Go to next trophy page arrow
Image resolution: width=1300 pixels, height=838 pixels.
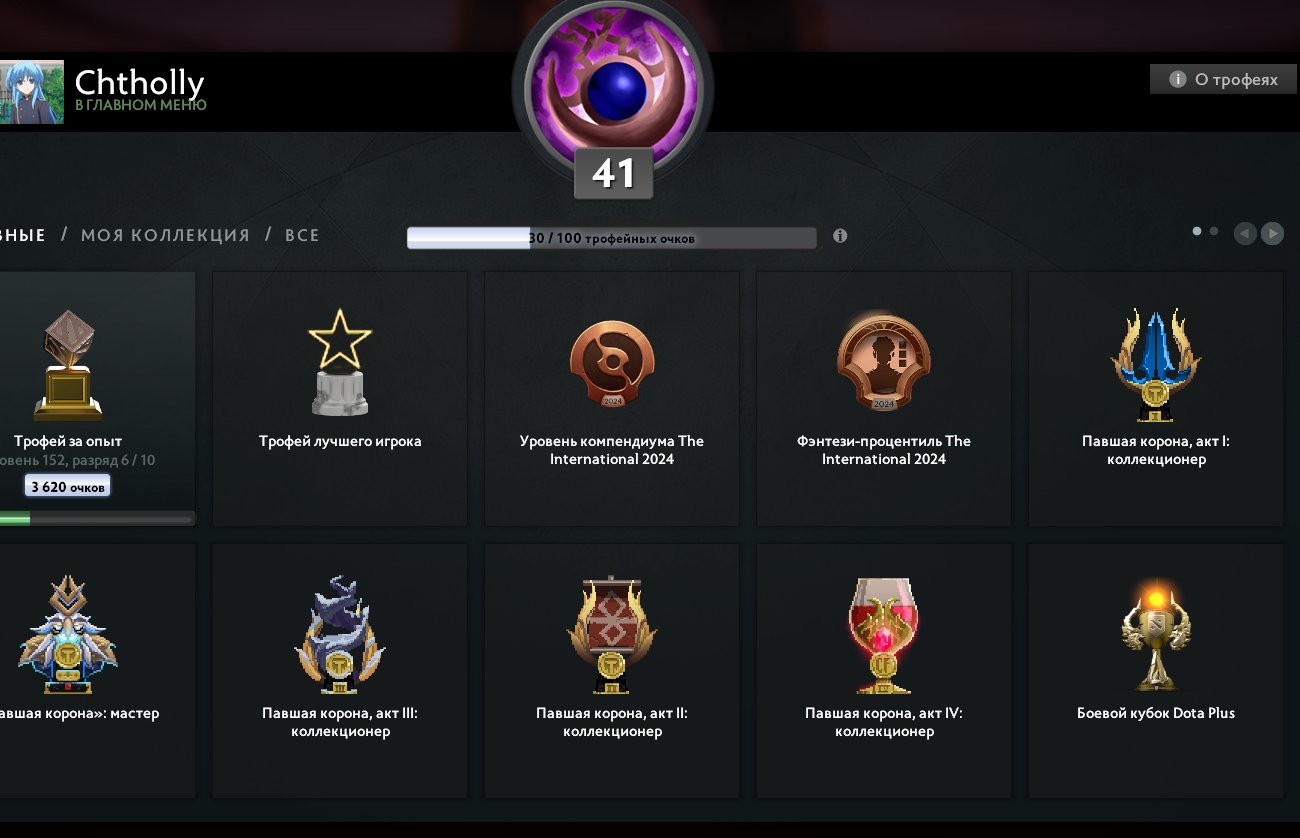tap(1272, 233)
